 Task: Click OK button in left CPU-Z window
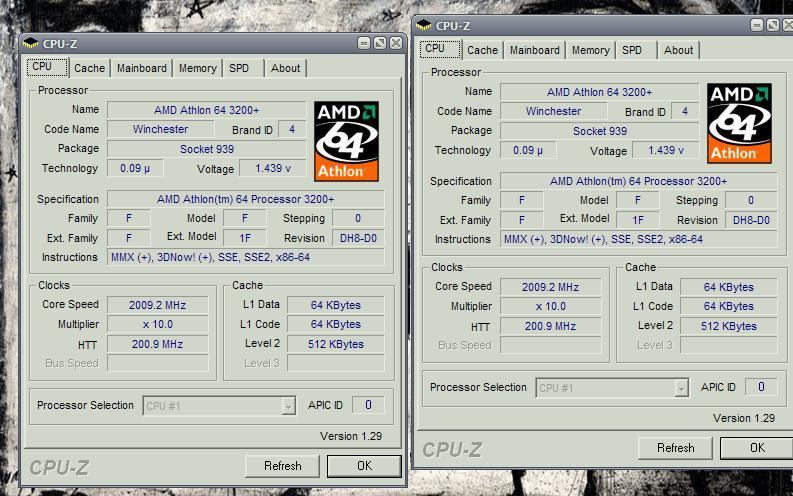point(364,466)
